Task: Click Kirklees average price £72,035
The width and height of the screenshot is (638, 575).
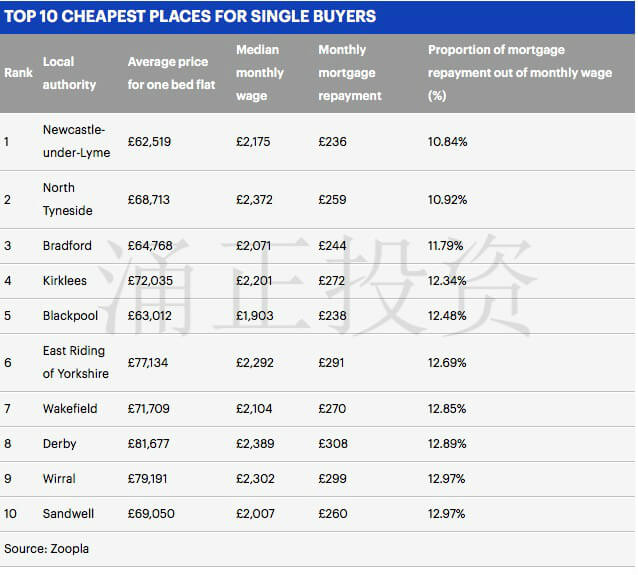Action: pos(150,281)
